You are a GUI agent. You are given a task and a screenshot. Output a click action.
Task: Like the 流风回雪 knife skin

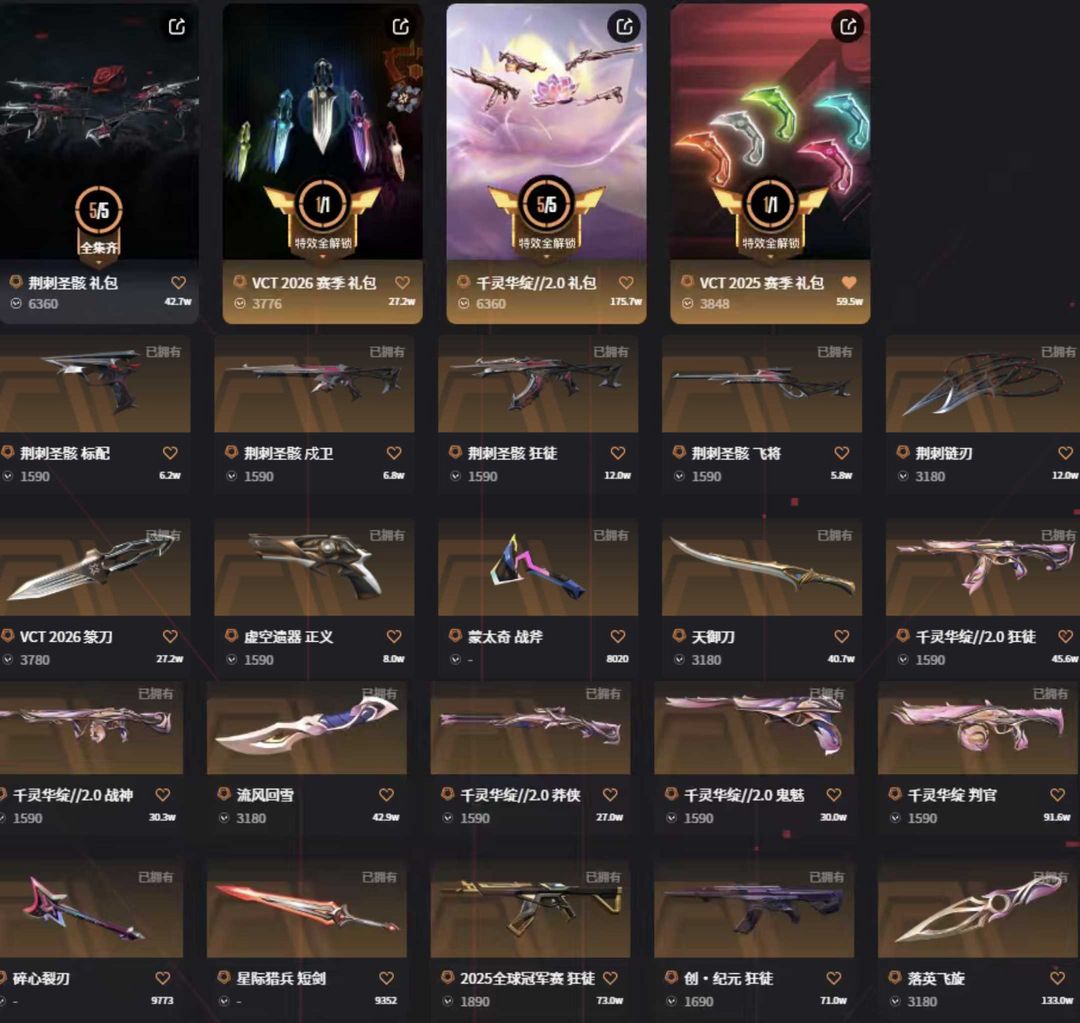click(386, 794)
